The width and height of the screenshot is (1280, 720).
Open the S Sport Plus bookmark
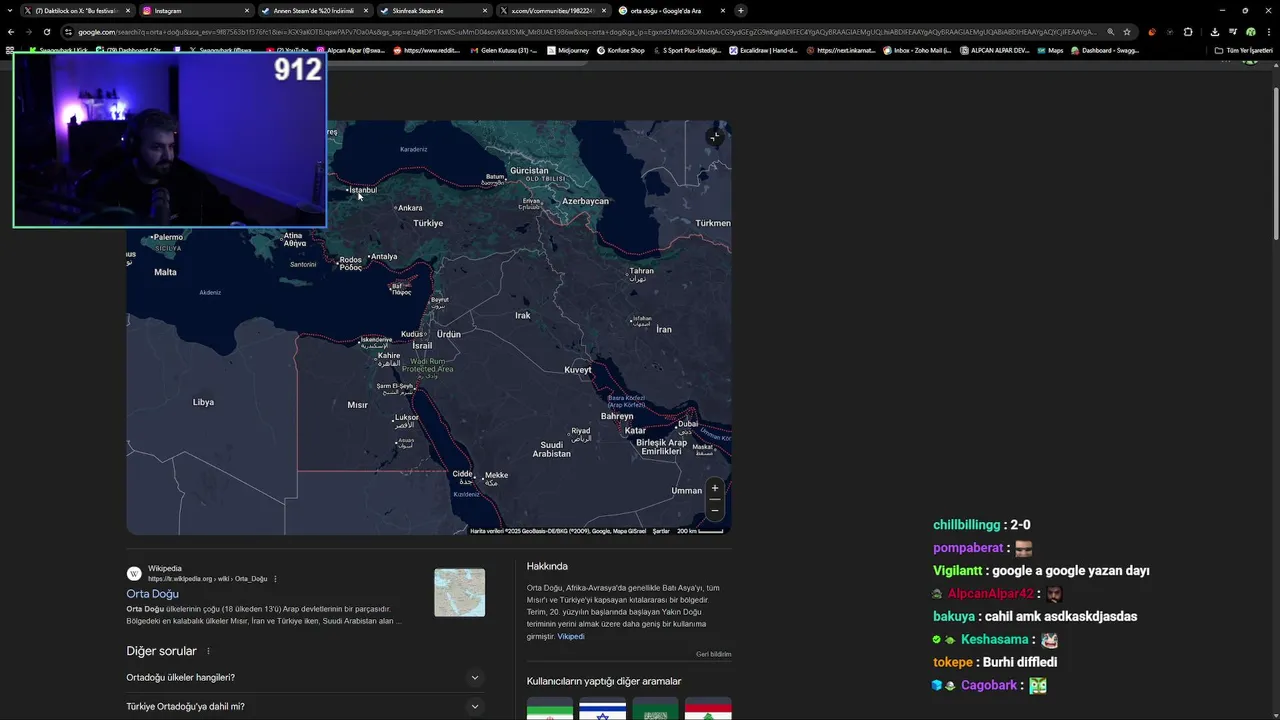click(686, 50)
